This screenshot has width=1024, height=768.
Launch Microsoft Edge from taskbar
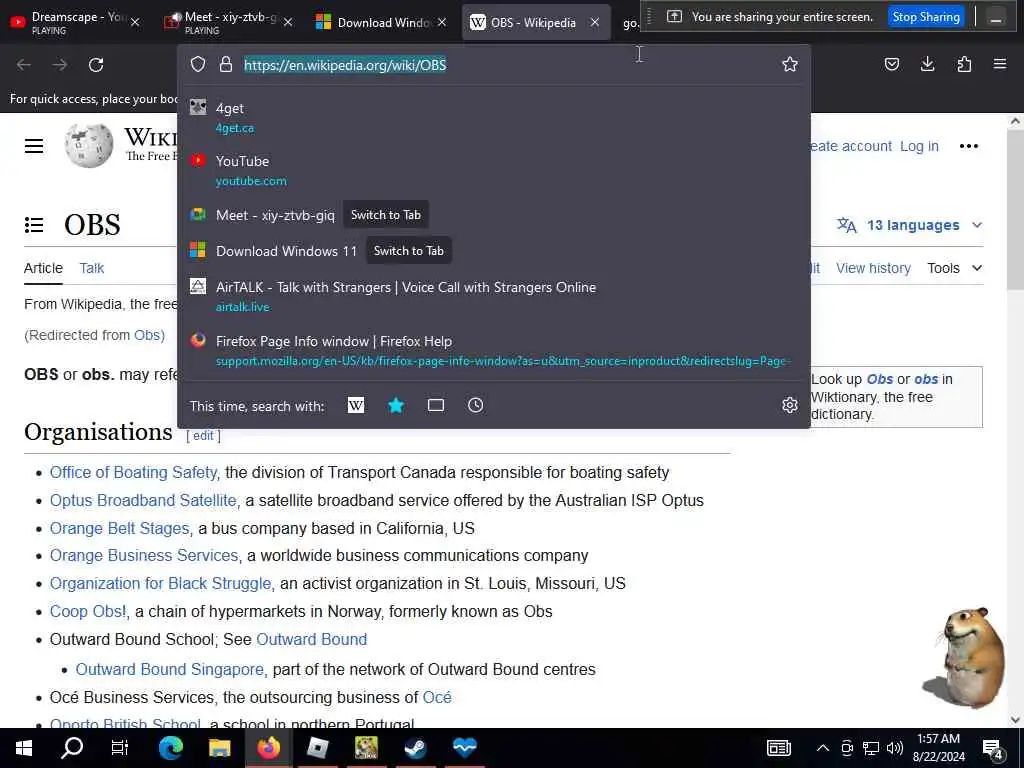pyautogui.click(x=170, y=748)
